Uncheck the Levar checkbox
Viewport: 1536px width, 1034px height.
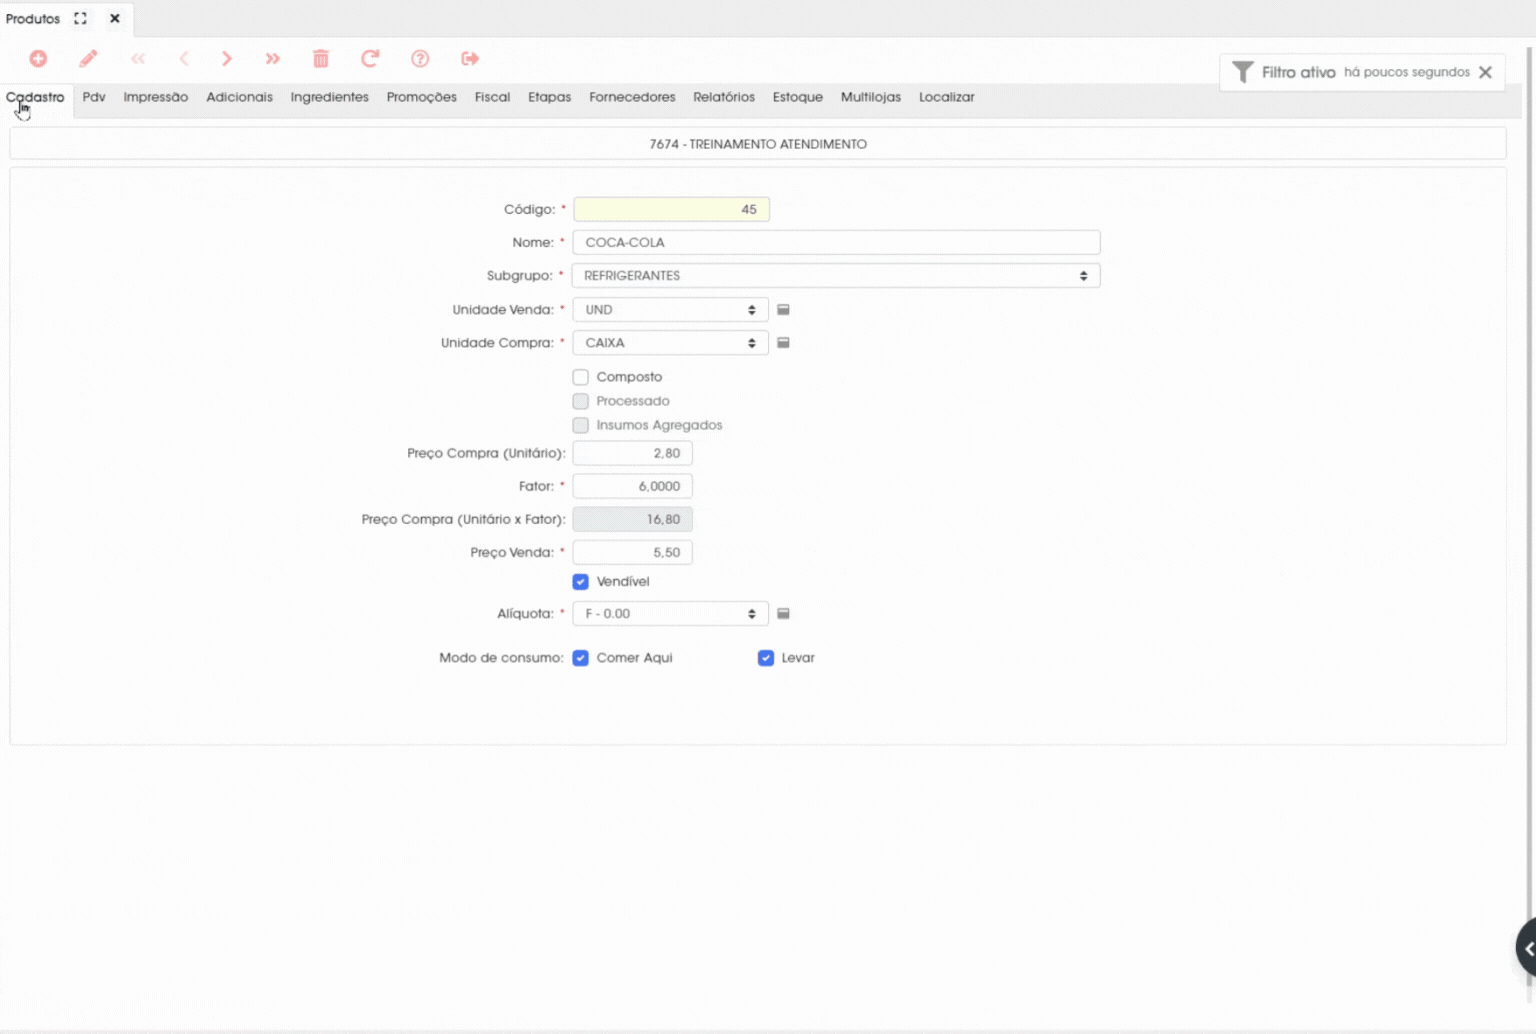tap(766, 658)
